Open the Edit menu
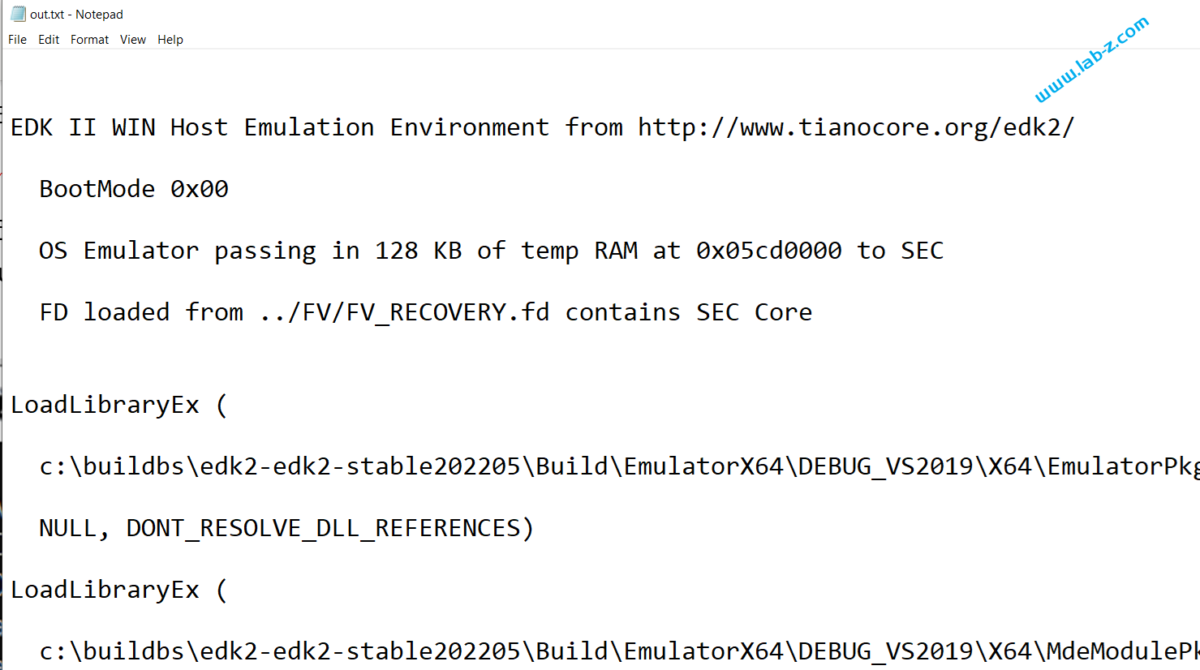Viewport: 1200px width, 670px height. (x=48, y=39)
